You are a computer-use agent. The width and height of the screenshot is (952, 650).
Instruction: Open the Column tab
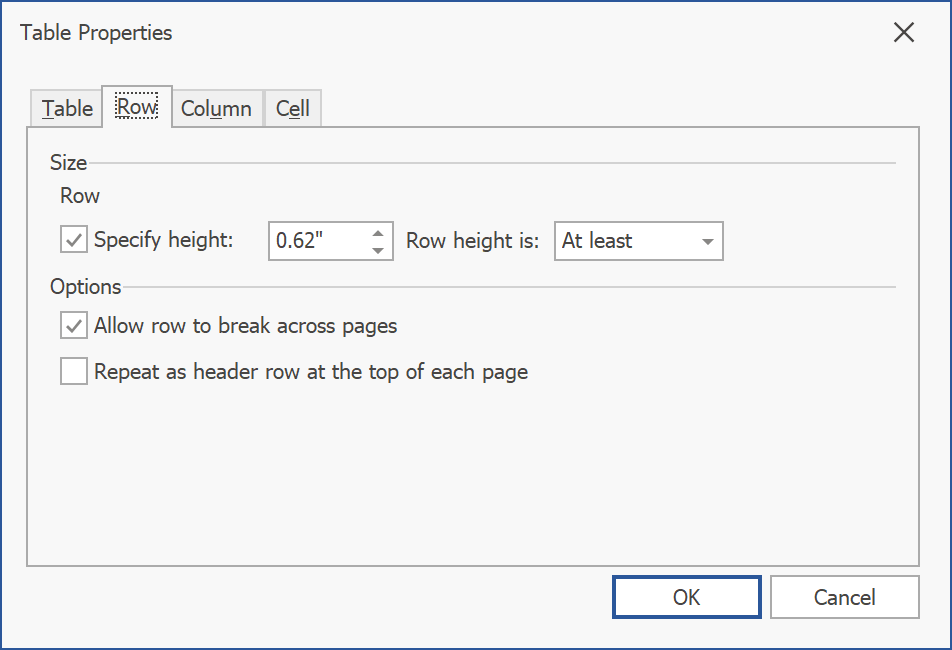coord(216,109)
